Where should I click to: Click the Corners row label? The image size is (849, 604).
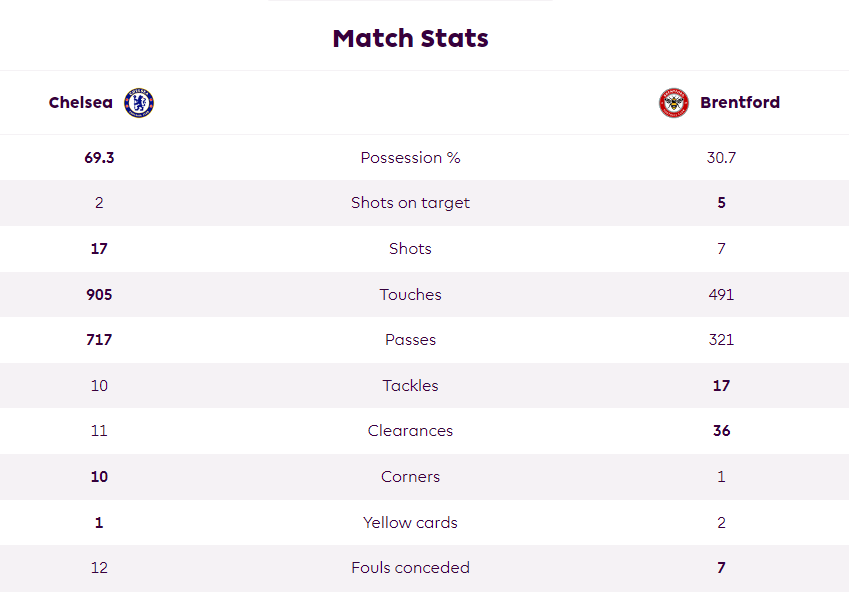410,476
